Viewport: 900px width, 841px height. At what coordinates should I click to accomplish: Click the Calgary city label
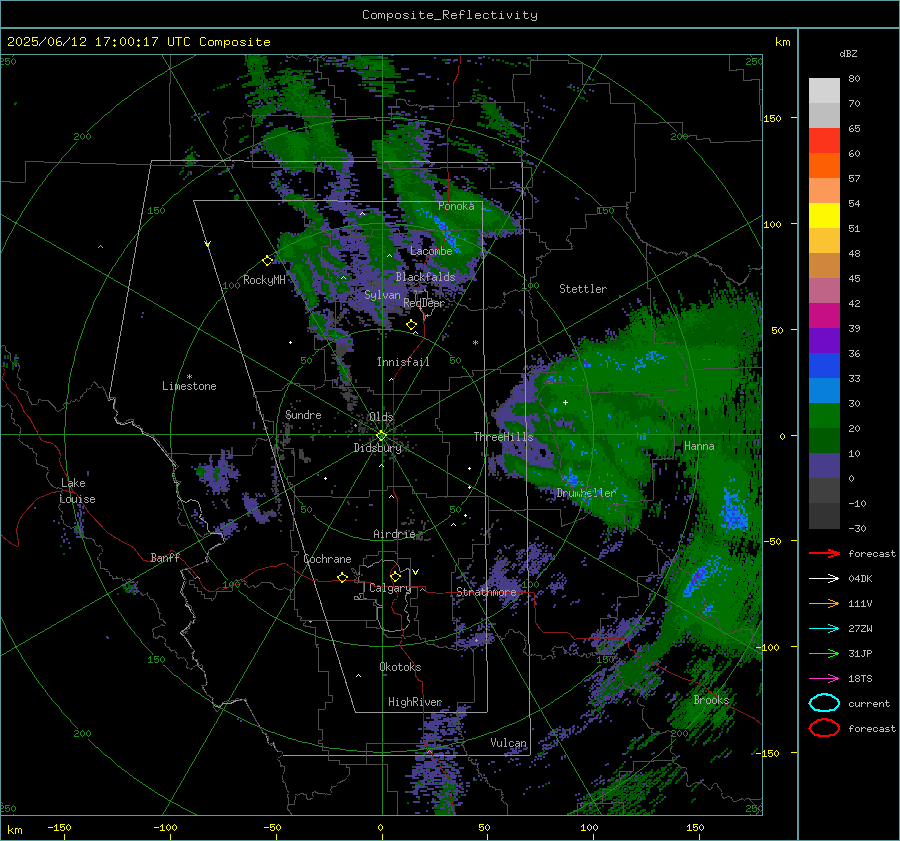tap(390, 588)
